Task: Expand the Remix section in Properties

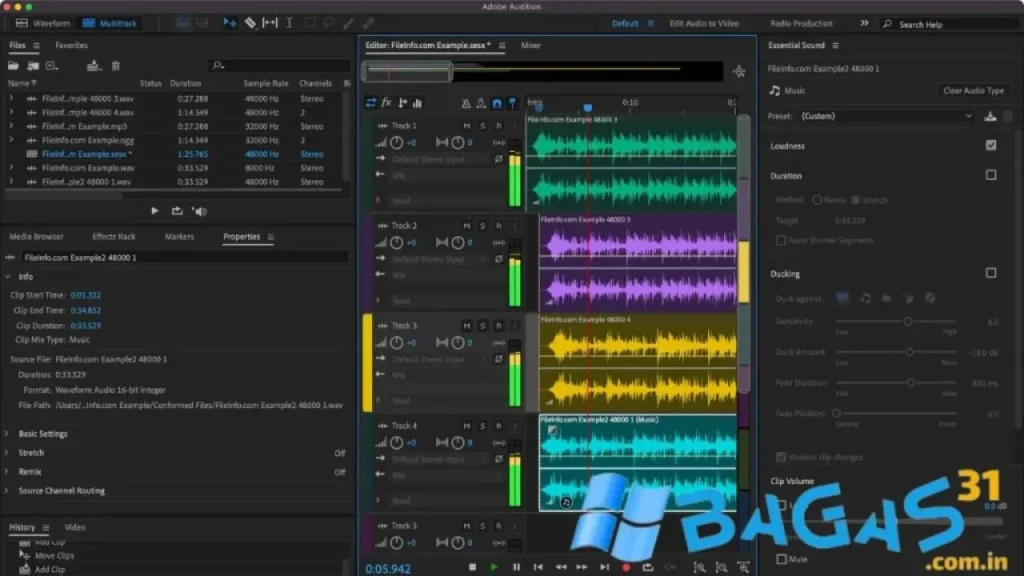Action: [x=7, y=472]
